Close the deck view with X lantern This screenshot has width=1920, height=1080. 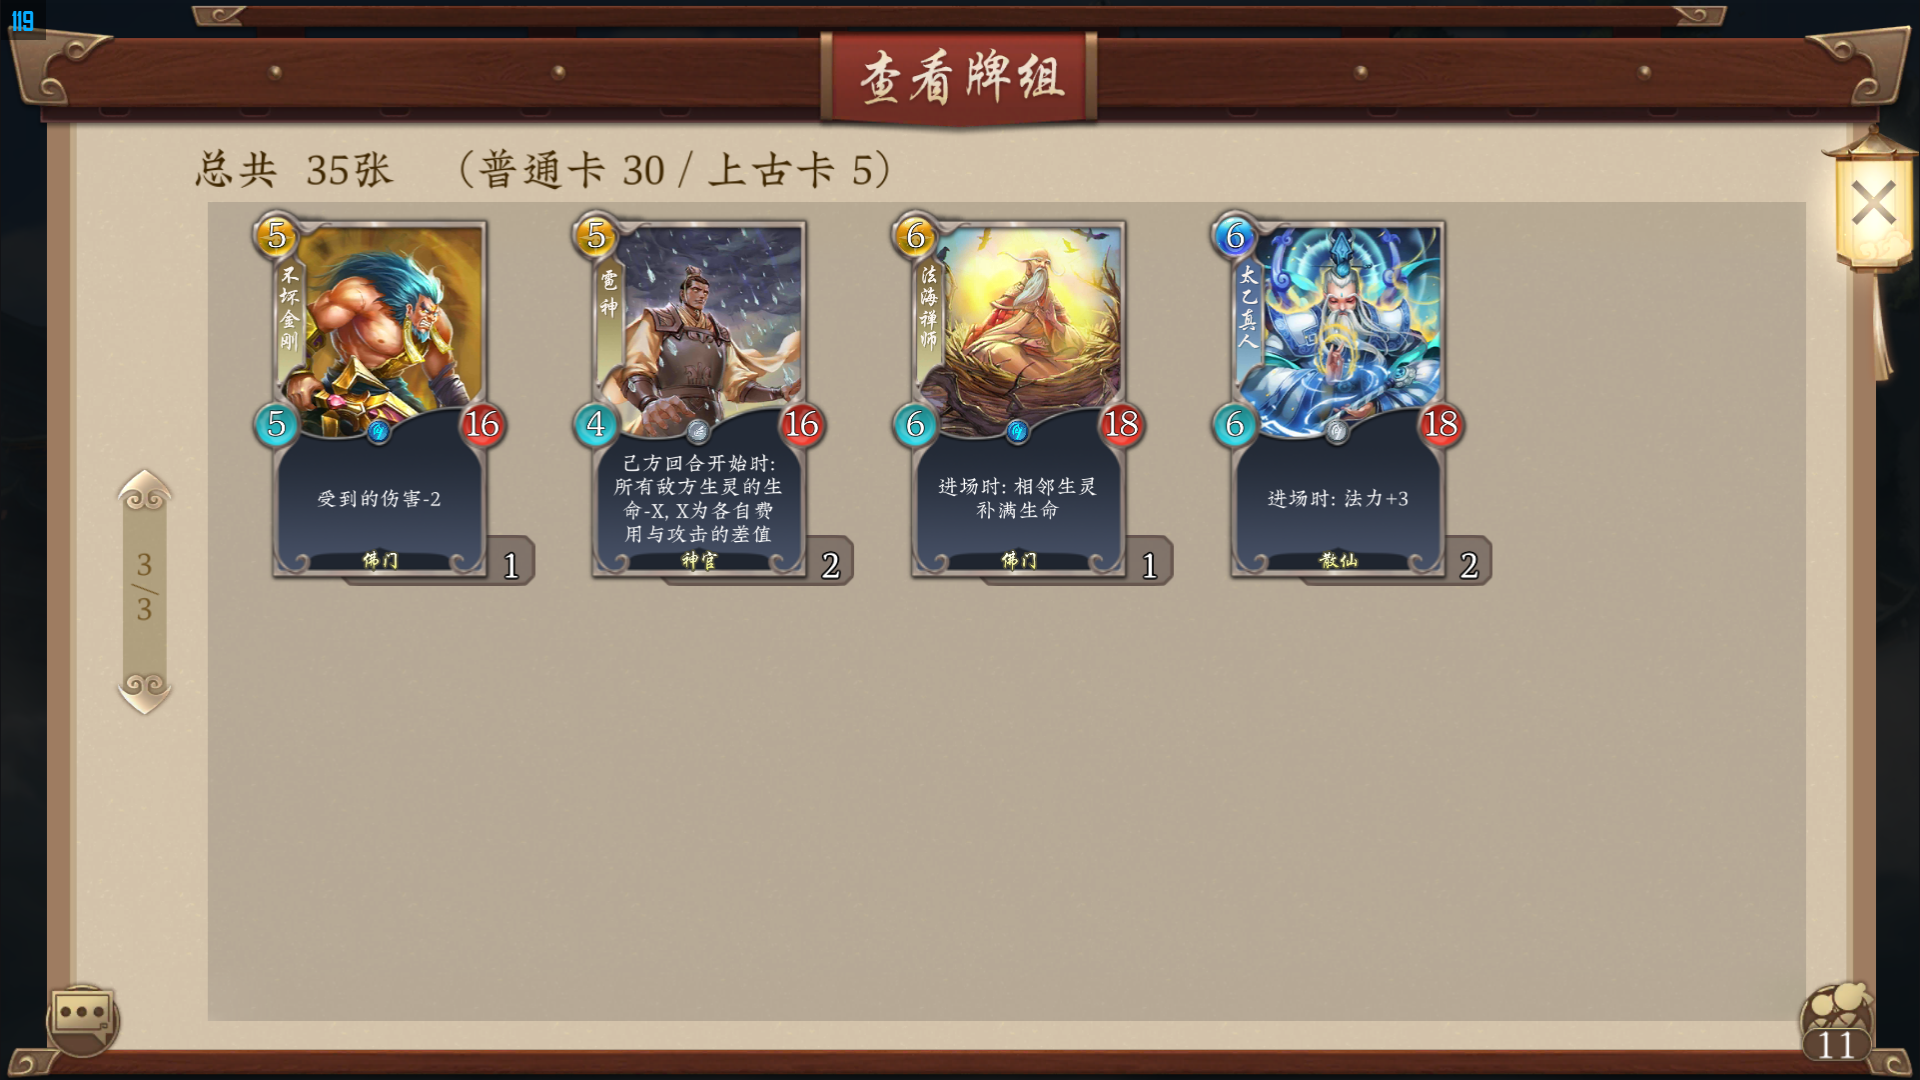(1873, 204)
